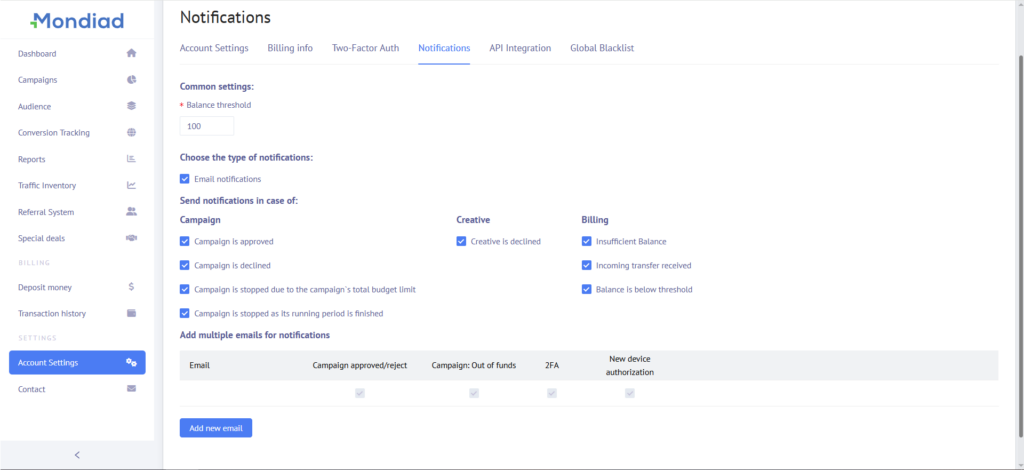
Task: Uncheck Creative is declined
Action: [x=462, y=242]
